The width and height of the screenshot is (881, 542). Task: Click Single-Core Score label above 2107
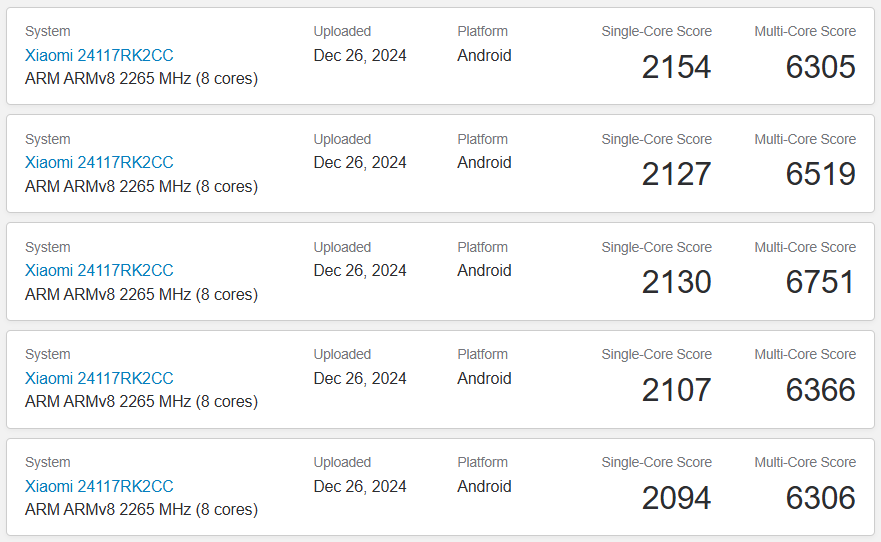[656, 354]
